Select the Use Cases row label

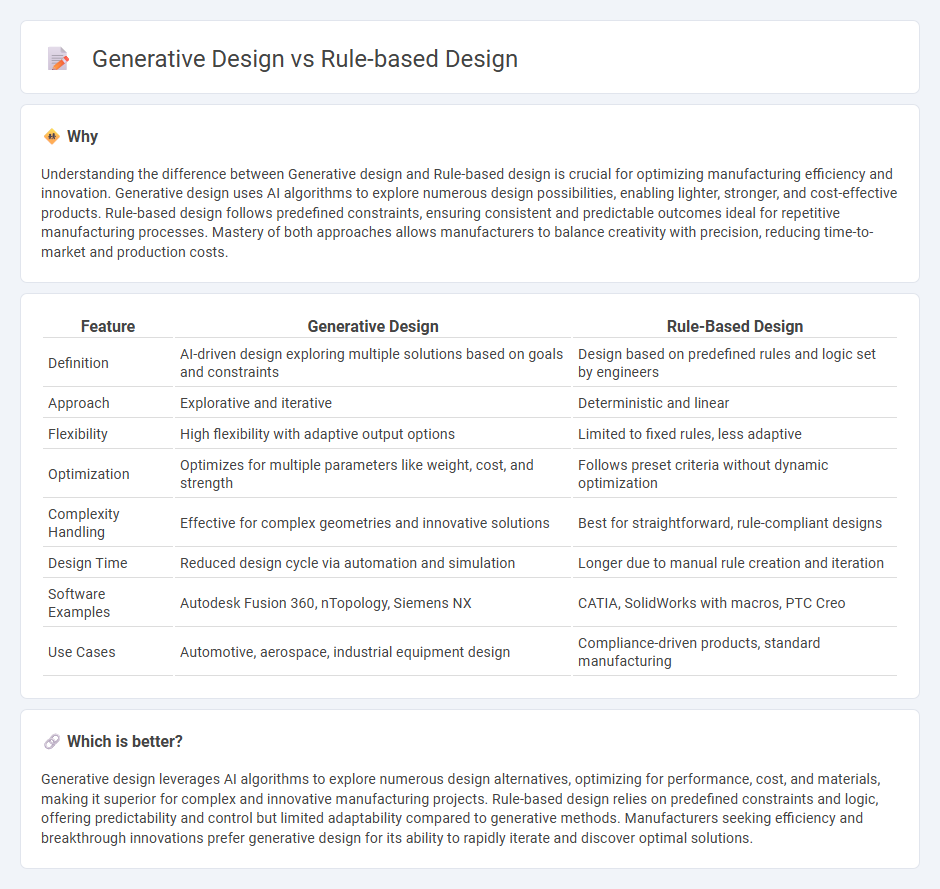click(81, 651)
